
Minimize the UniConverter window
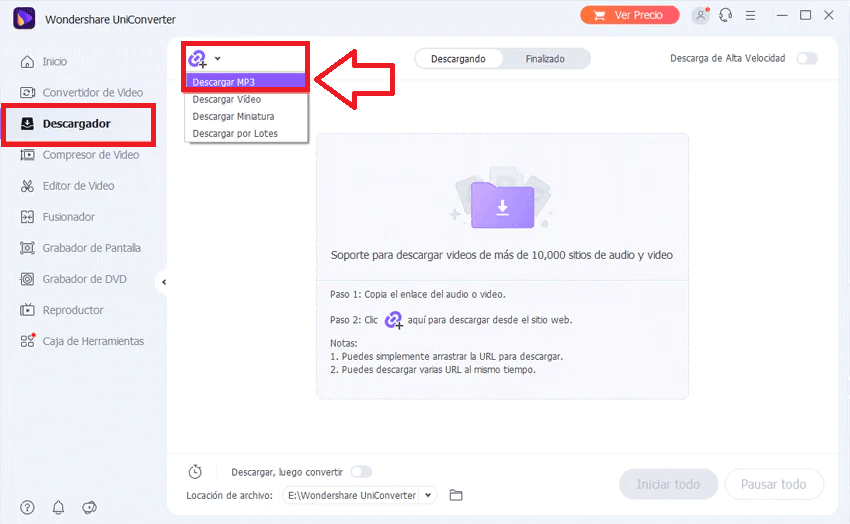pos(782,15)
